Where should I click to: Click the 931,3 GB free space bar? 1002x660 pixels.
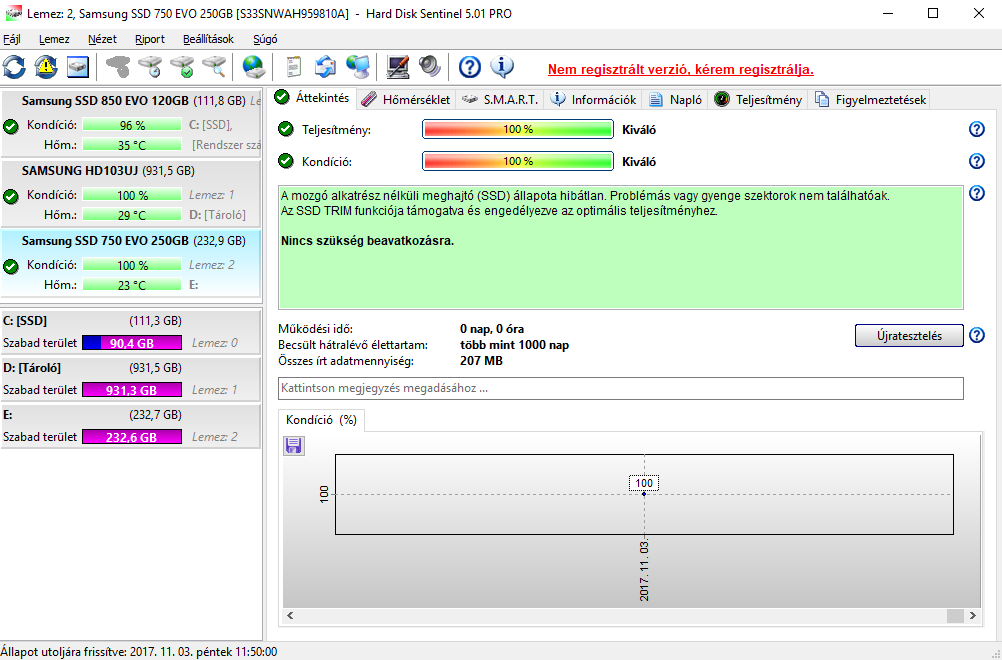[x=132, y=390]
